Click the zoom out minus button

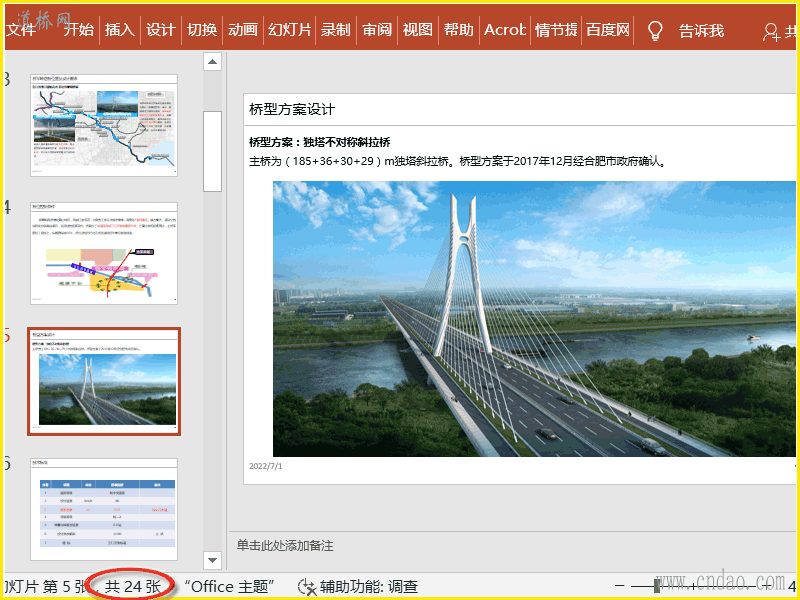coord(619,586)
